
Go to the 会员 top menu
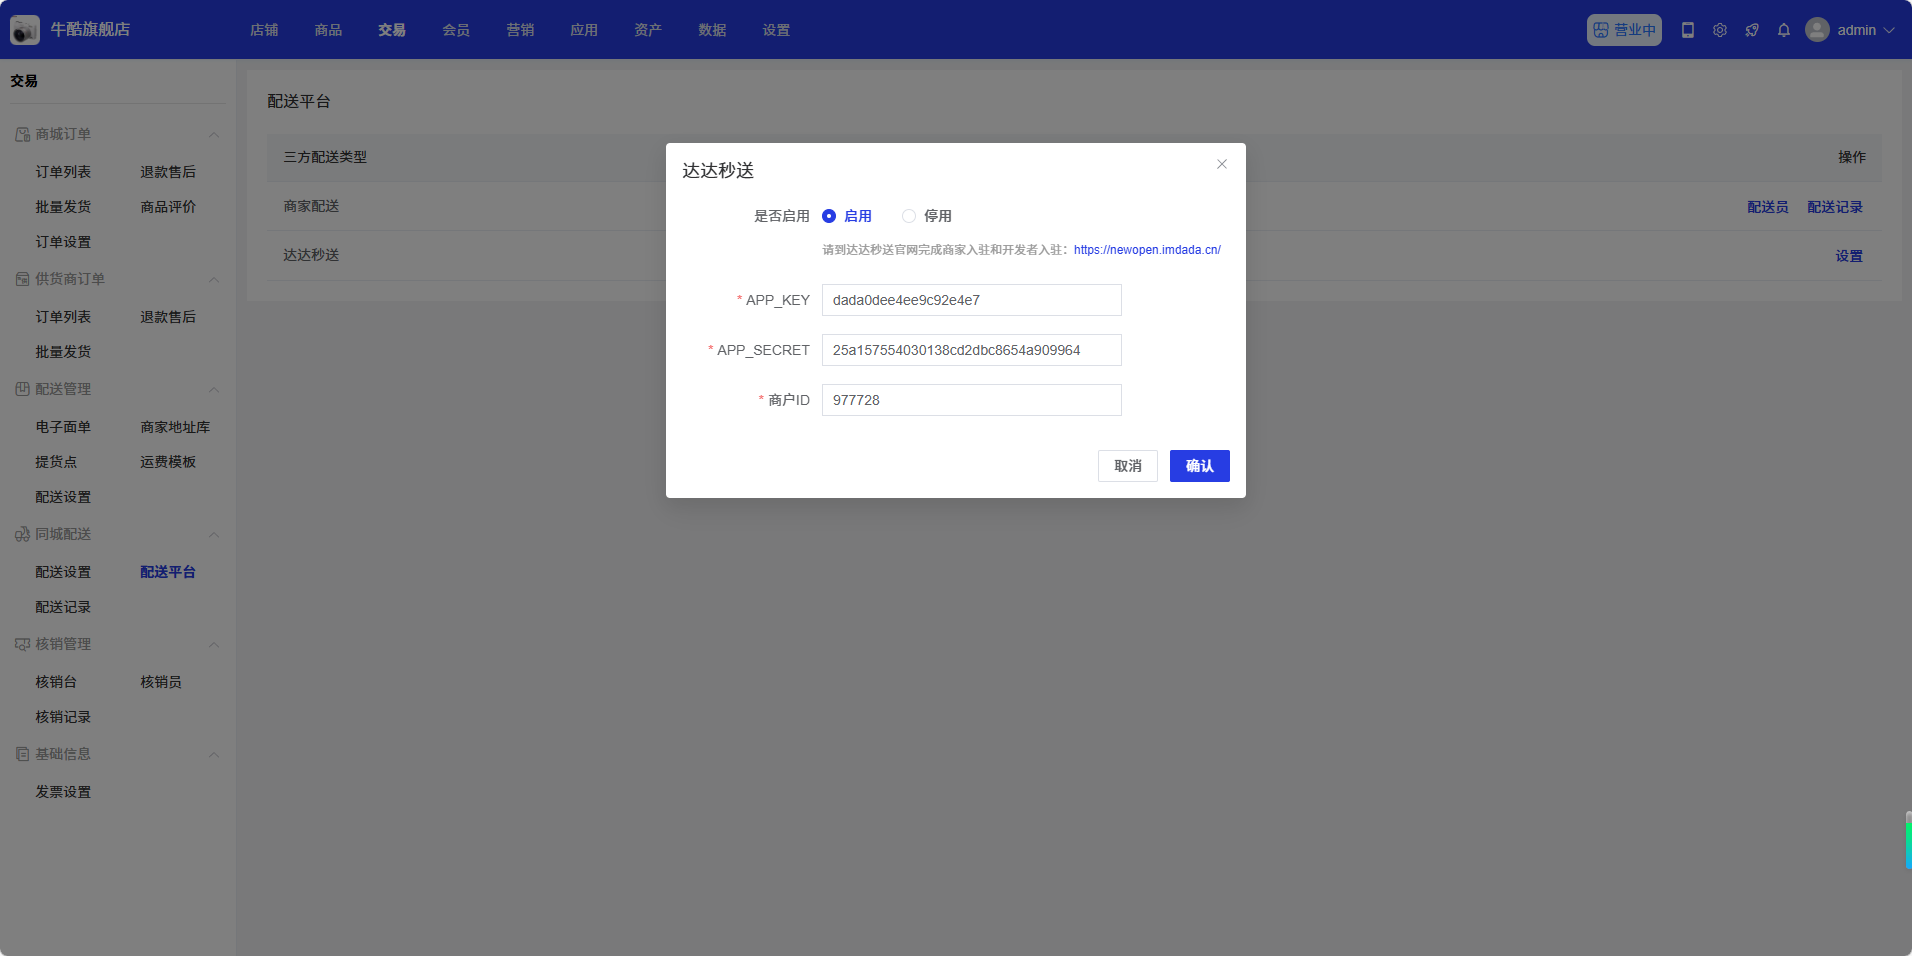point(456,30)
